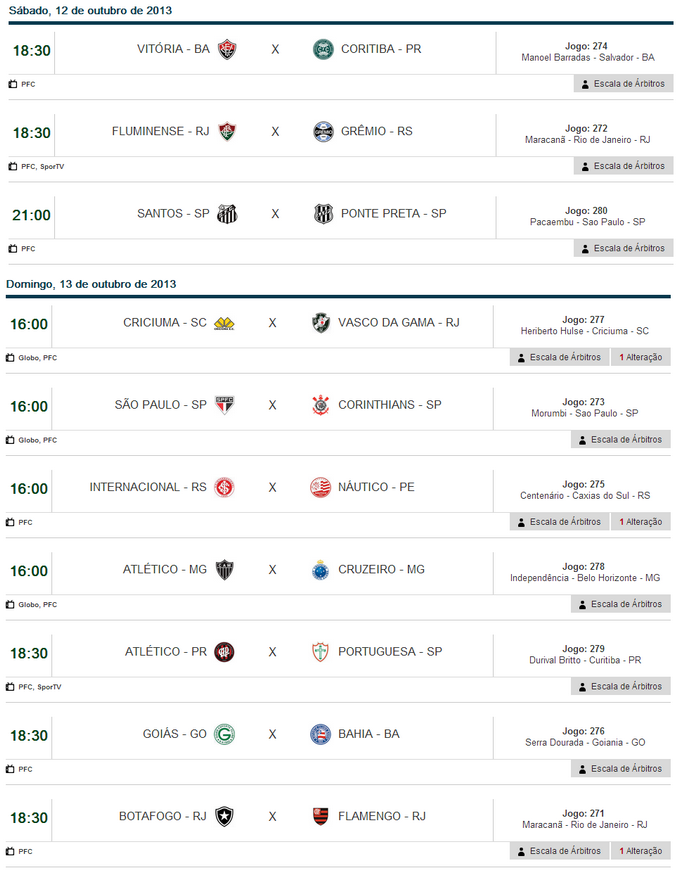Open Escala de Árbitros for Santos match

tap(623, 248)
